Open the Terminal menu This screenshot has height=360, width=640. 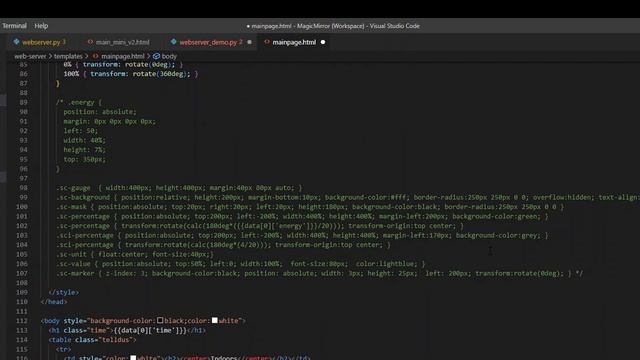click(14, 26)
